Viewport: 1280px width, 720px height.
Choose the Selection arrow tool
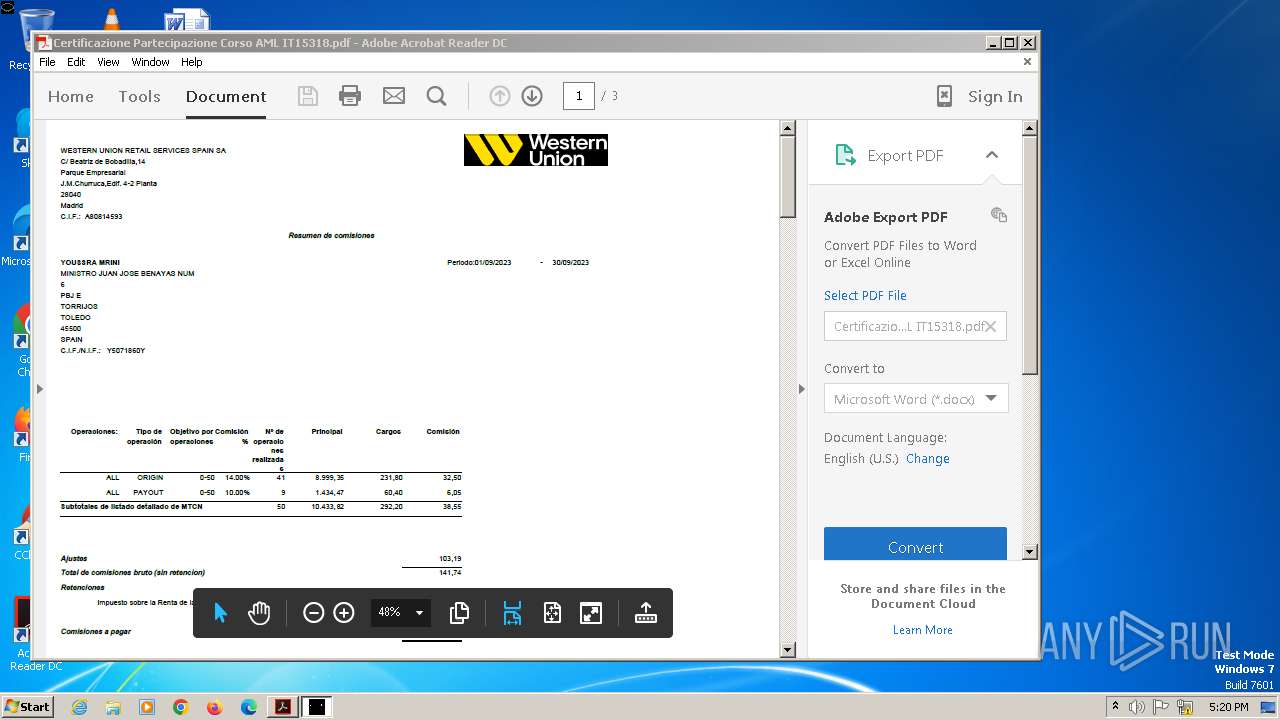(221, 613)
